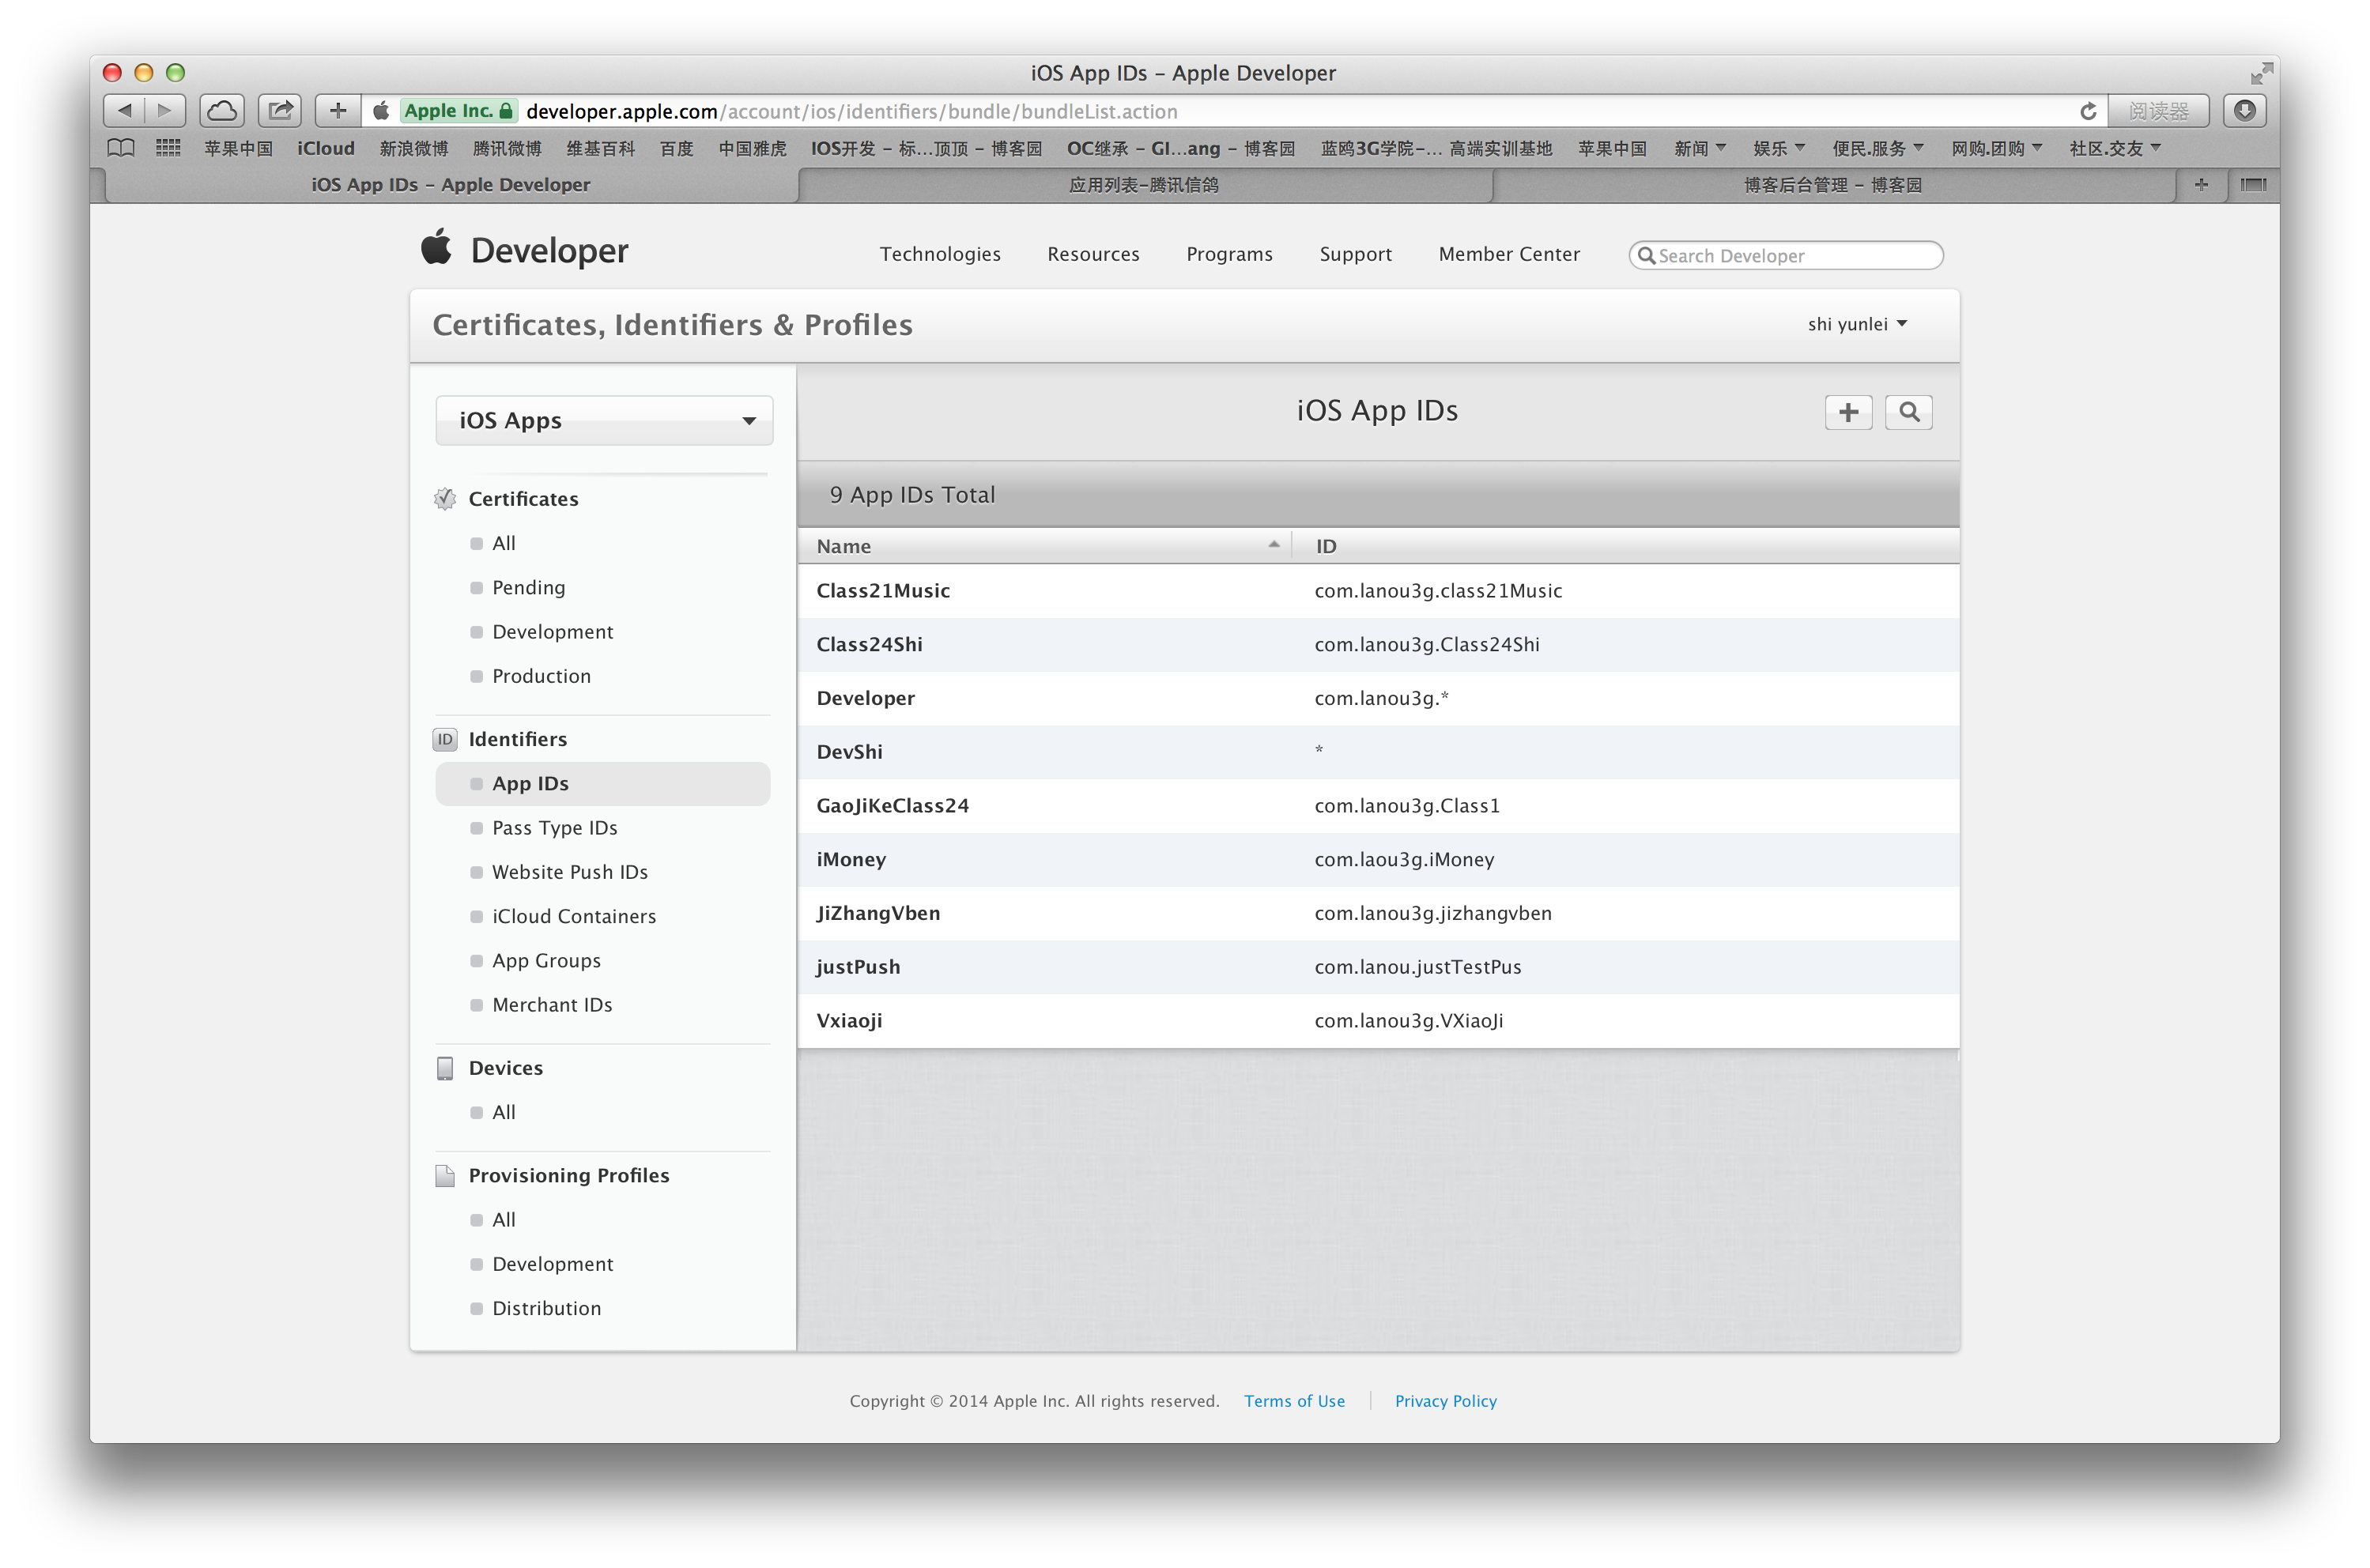This screenshot has height=1568, width=2370.
Task: Open the Class21Music App ID row
Action: pos(1378,591)
